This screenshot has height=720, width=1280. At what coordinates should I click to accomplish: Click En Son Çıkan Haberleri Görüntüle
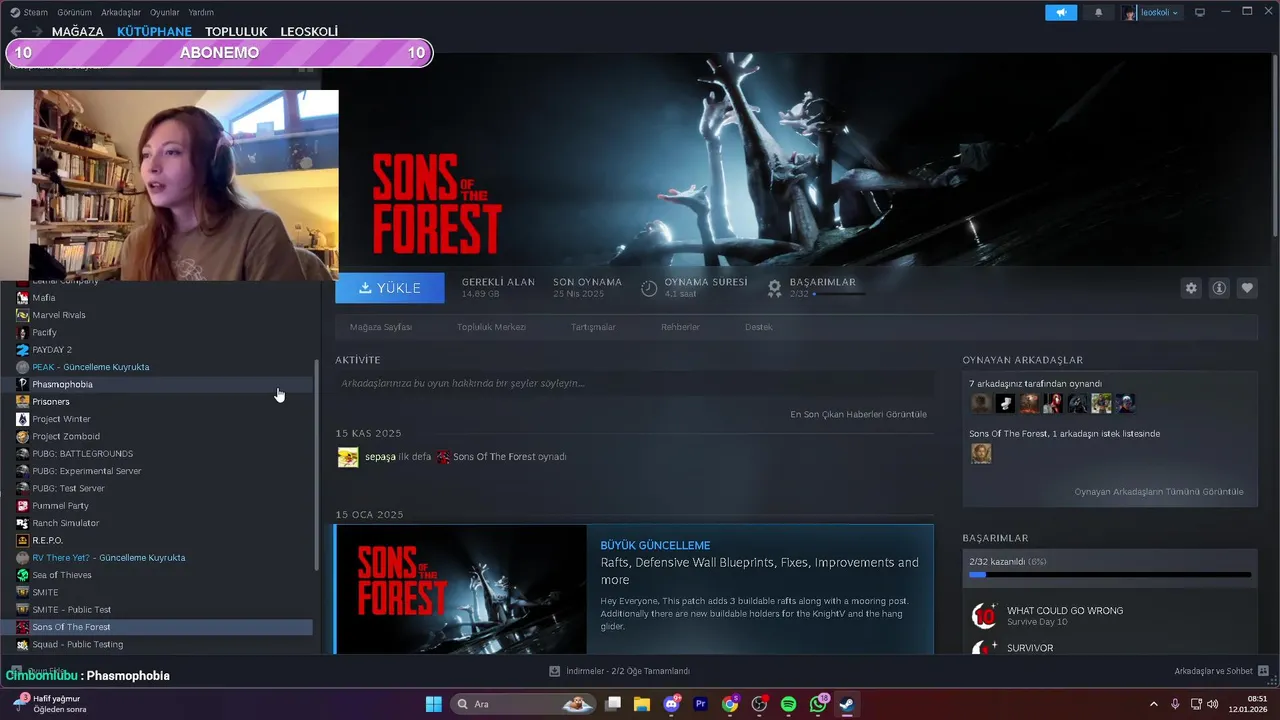tap(858, 414)
